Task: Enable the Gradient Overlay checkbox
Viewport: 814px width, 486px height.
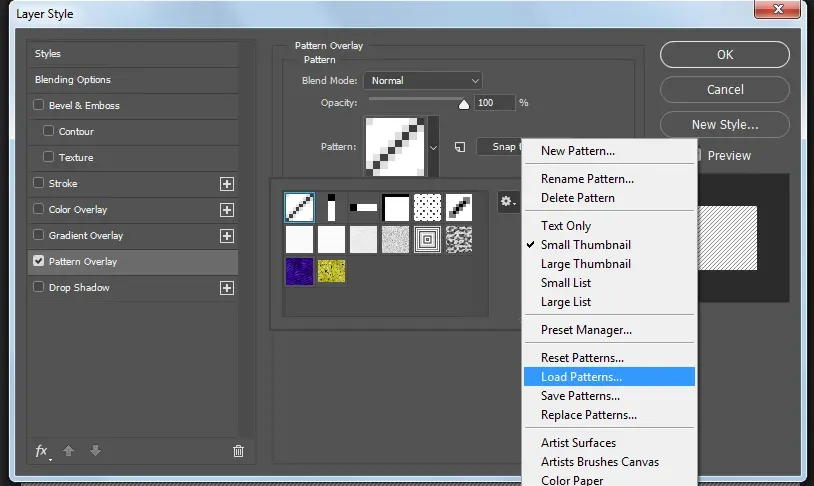Action: [x=38, y=235]
